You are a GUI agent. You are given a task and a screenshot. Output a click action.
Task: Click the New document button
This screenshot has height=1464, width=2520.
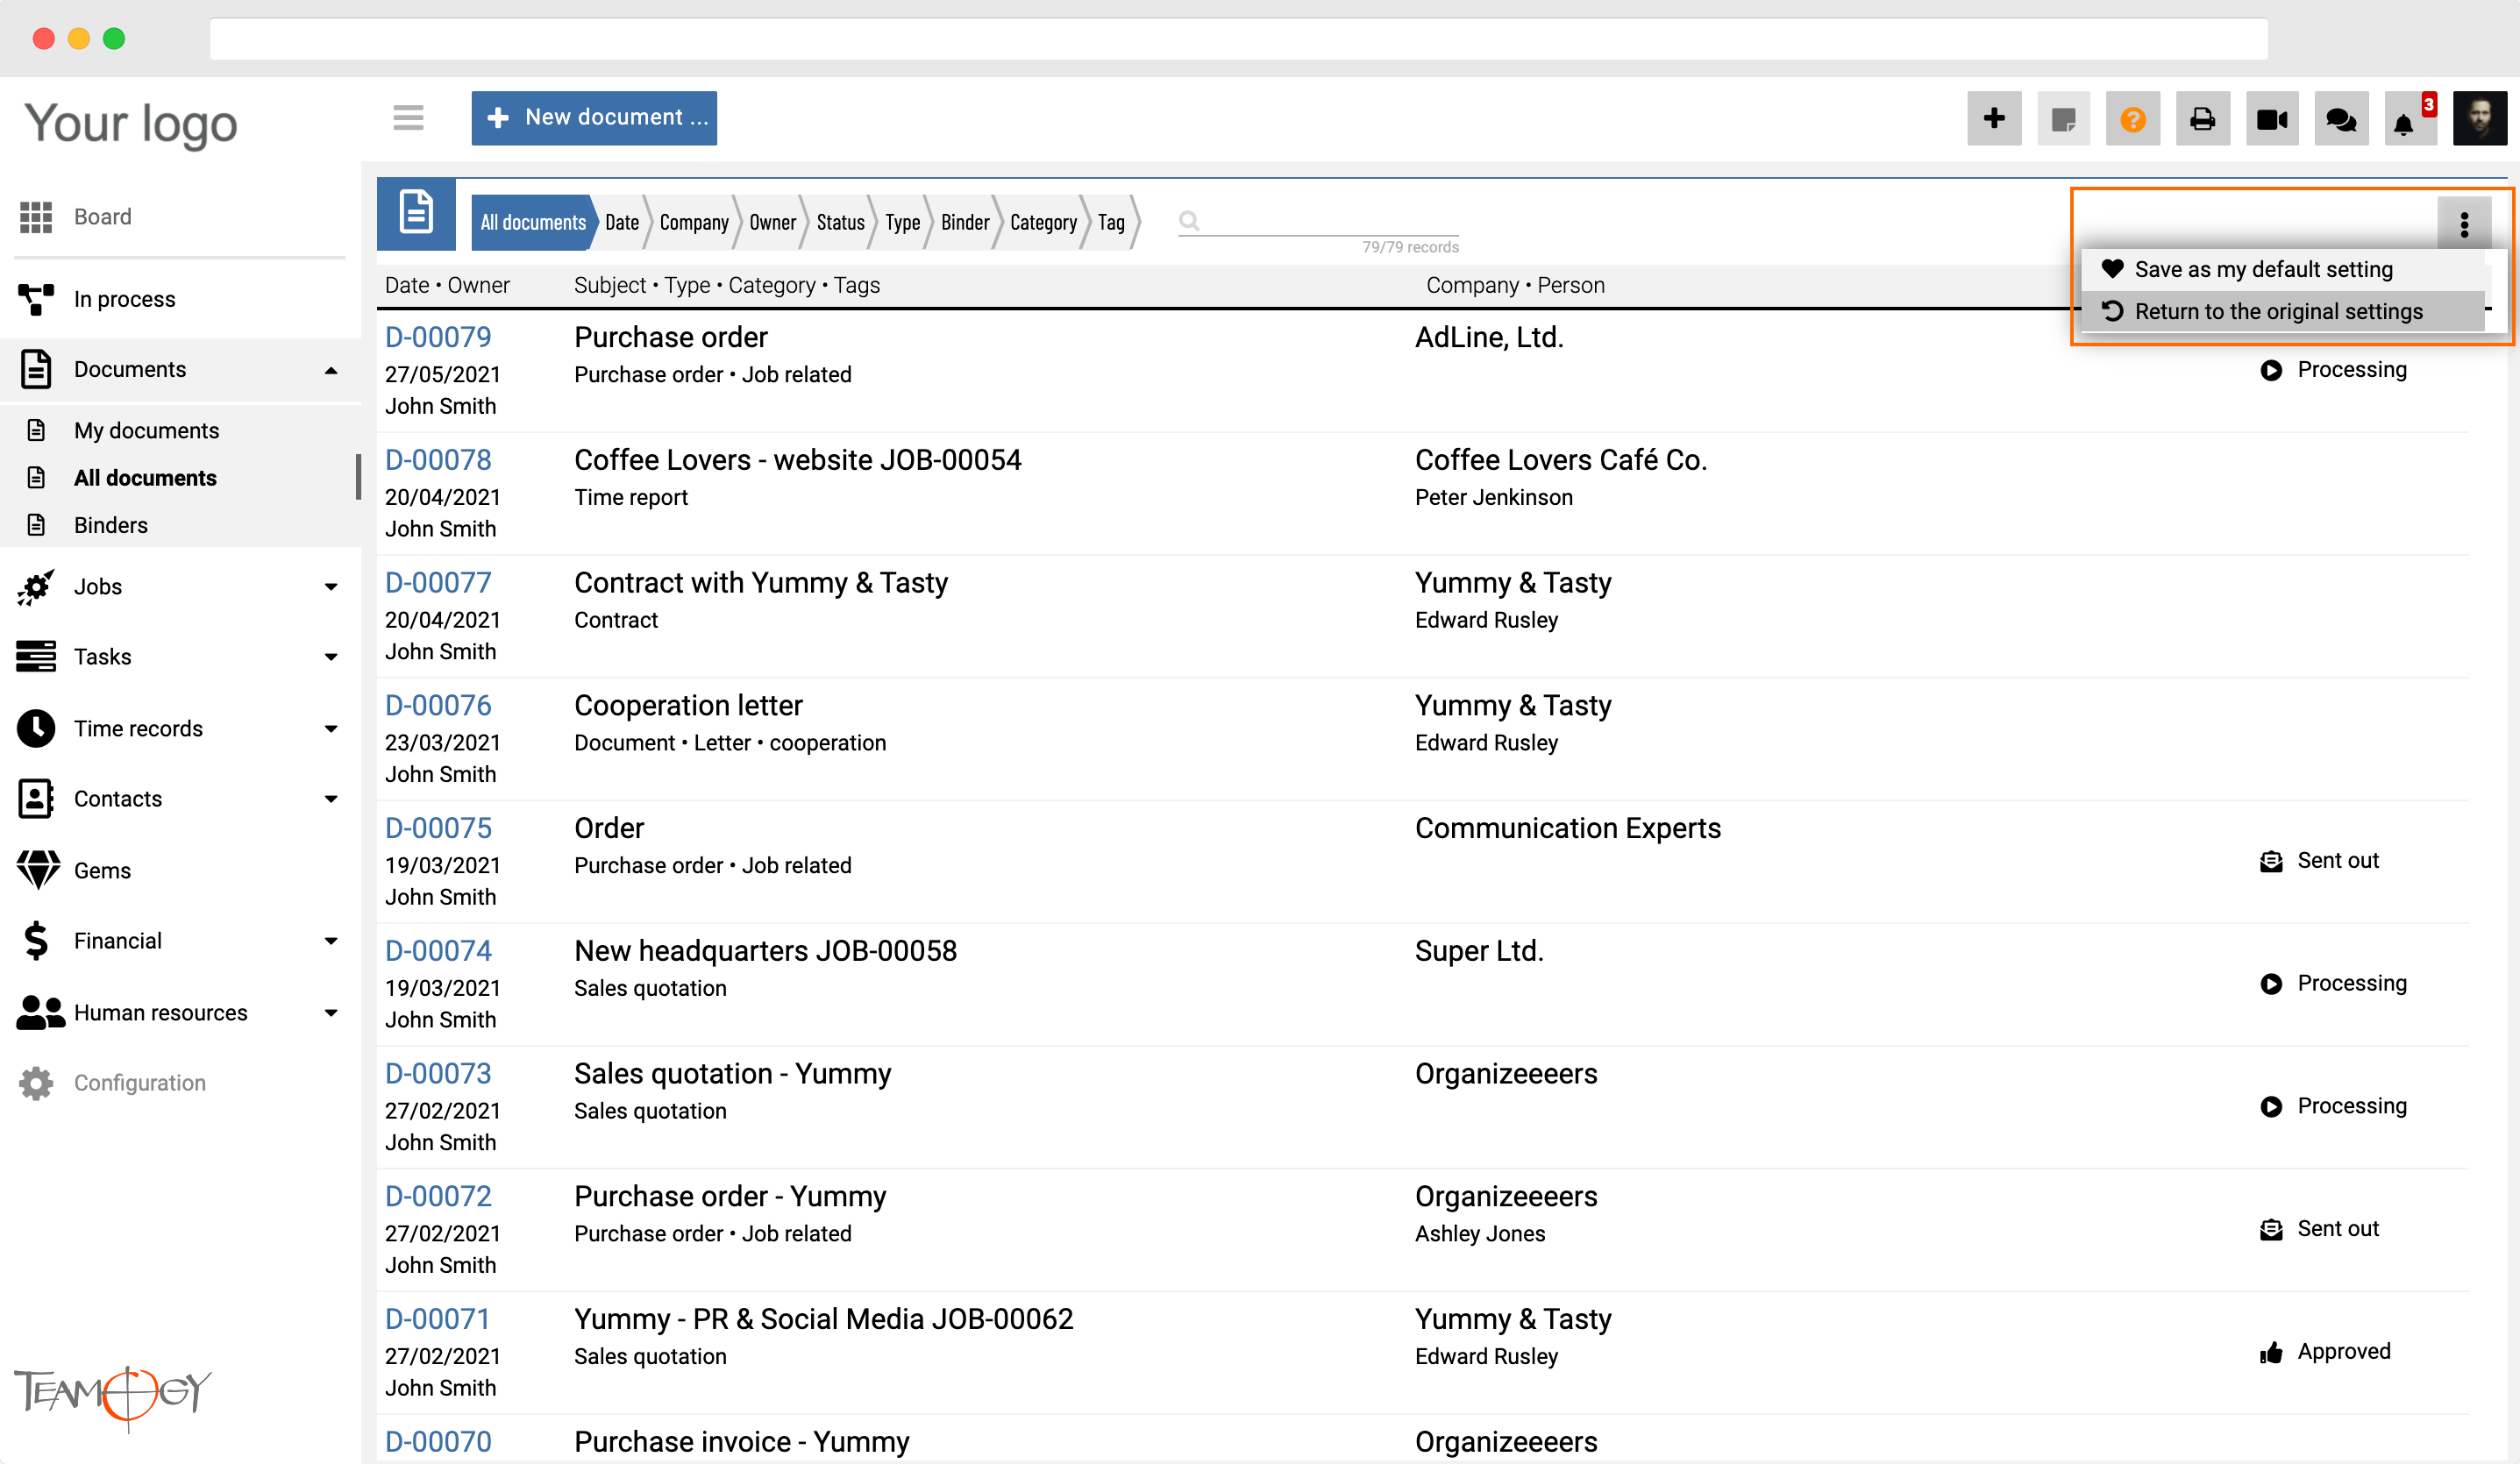point(594,118)
